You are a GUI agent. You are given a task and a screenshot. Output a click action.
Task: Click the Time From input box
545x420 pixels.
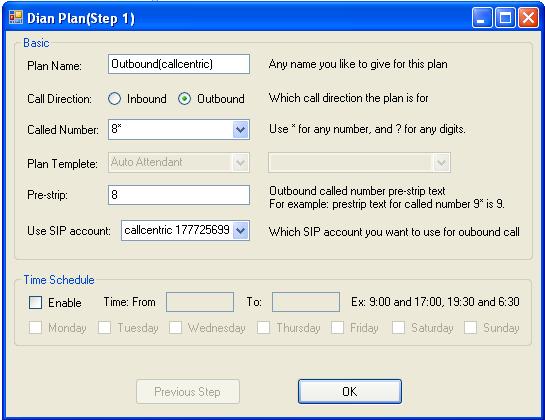point(200,302)
